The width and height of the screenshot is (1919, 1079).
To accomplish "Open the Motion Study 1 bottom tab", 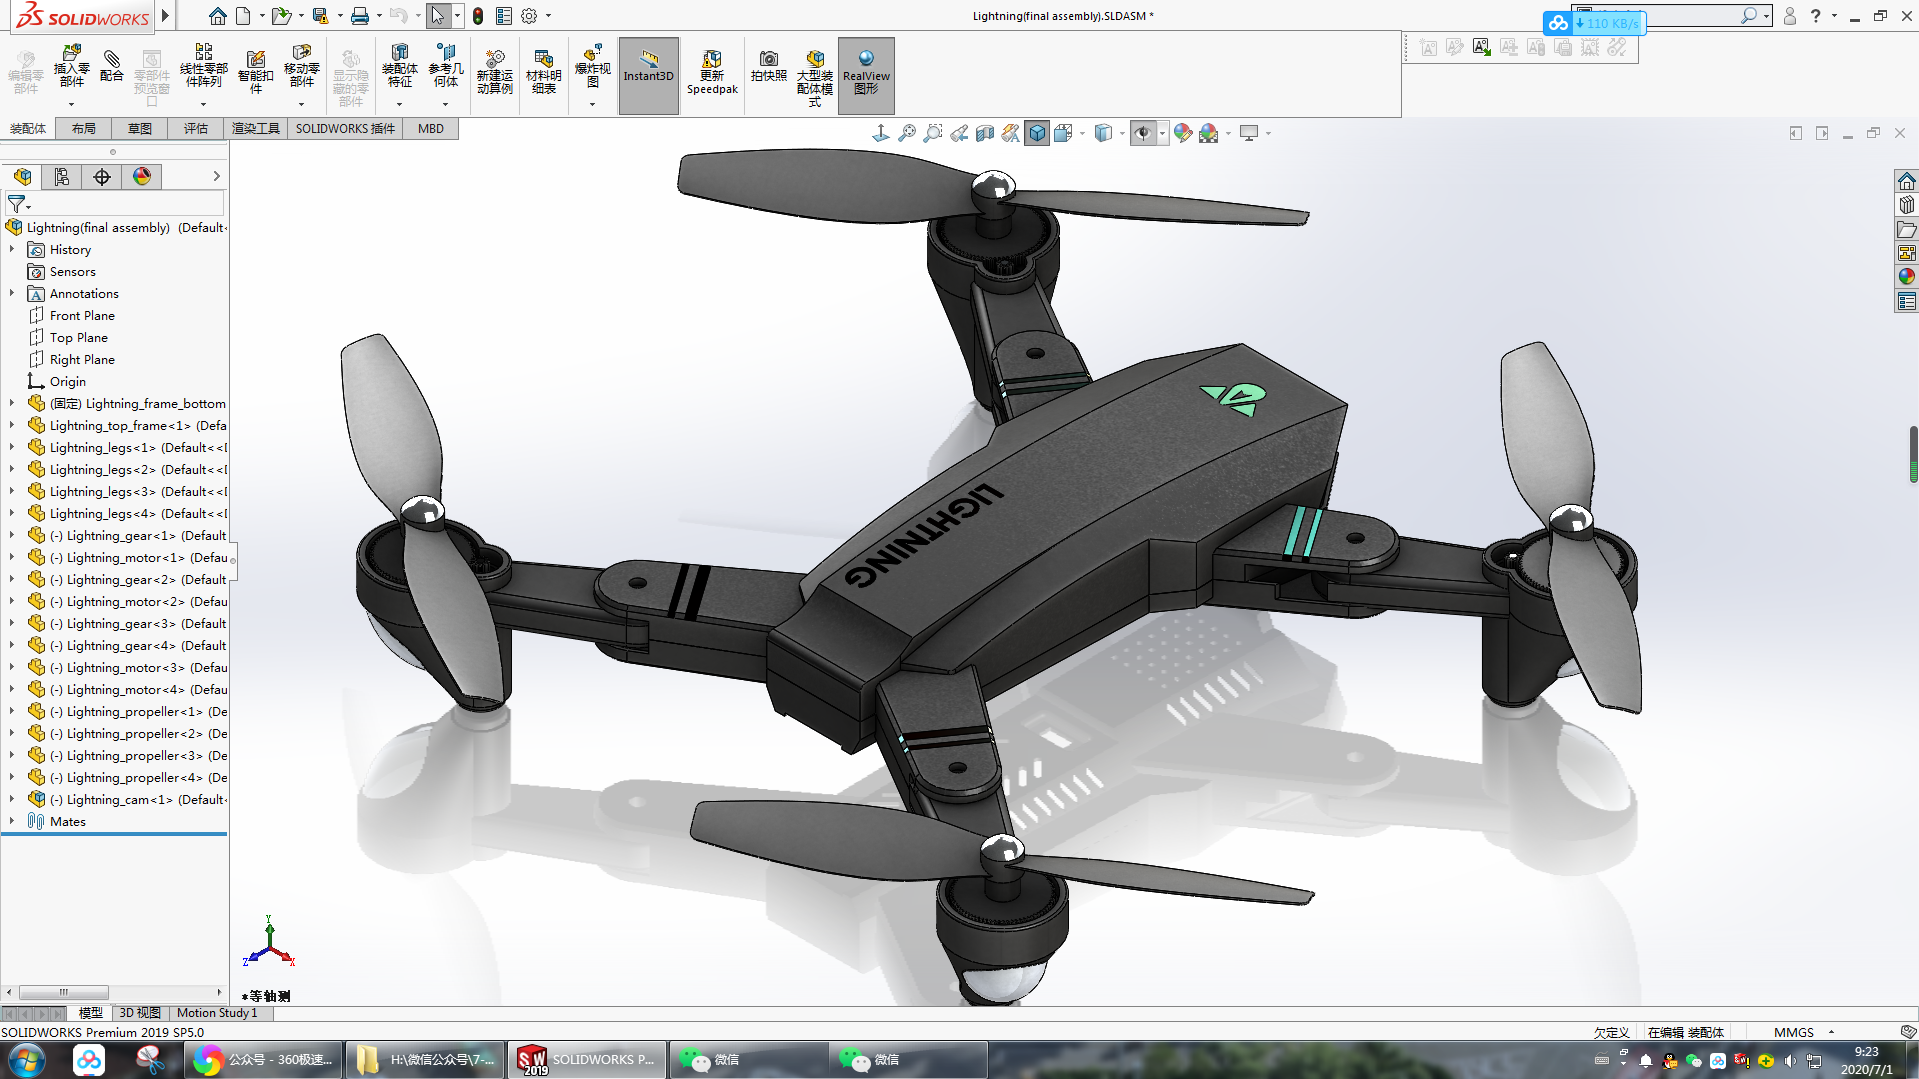I will coord(217,1013).
